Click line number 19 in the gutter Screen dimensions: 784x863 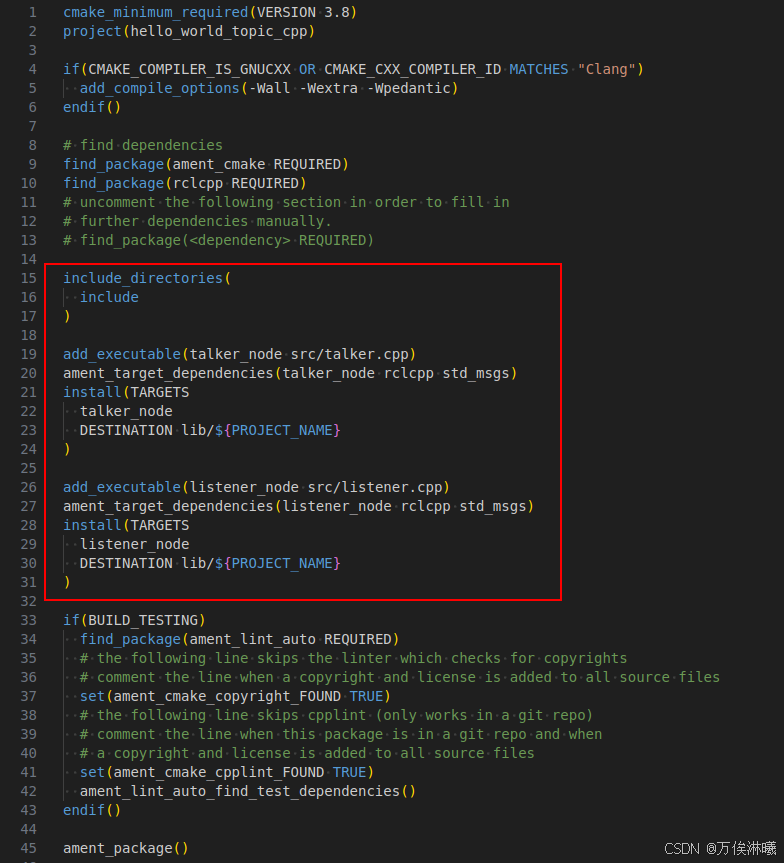pos(29,354)
